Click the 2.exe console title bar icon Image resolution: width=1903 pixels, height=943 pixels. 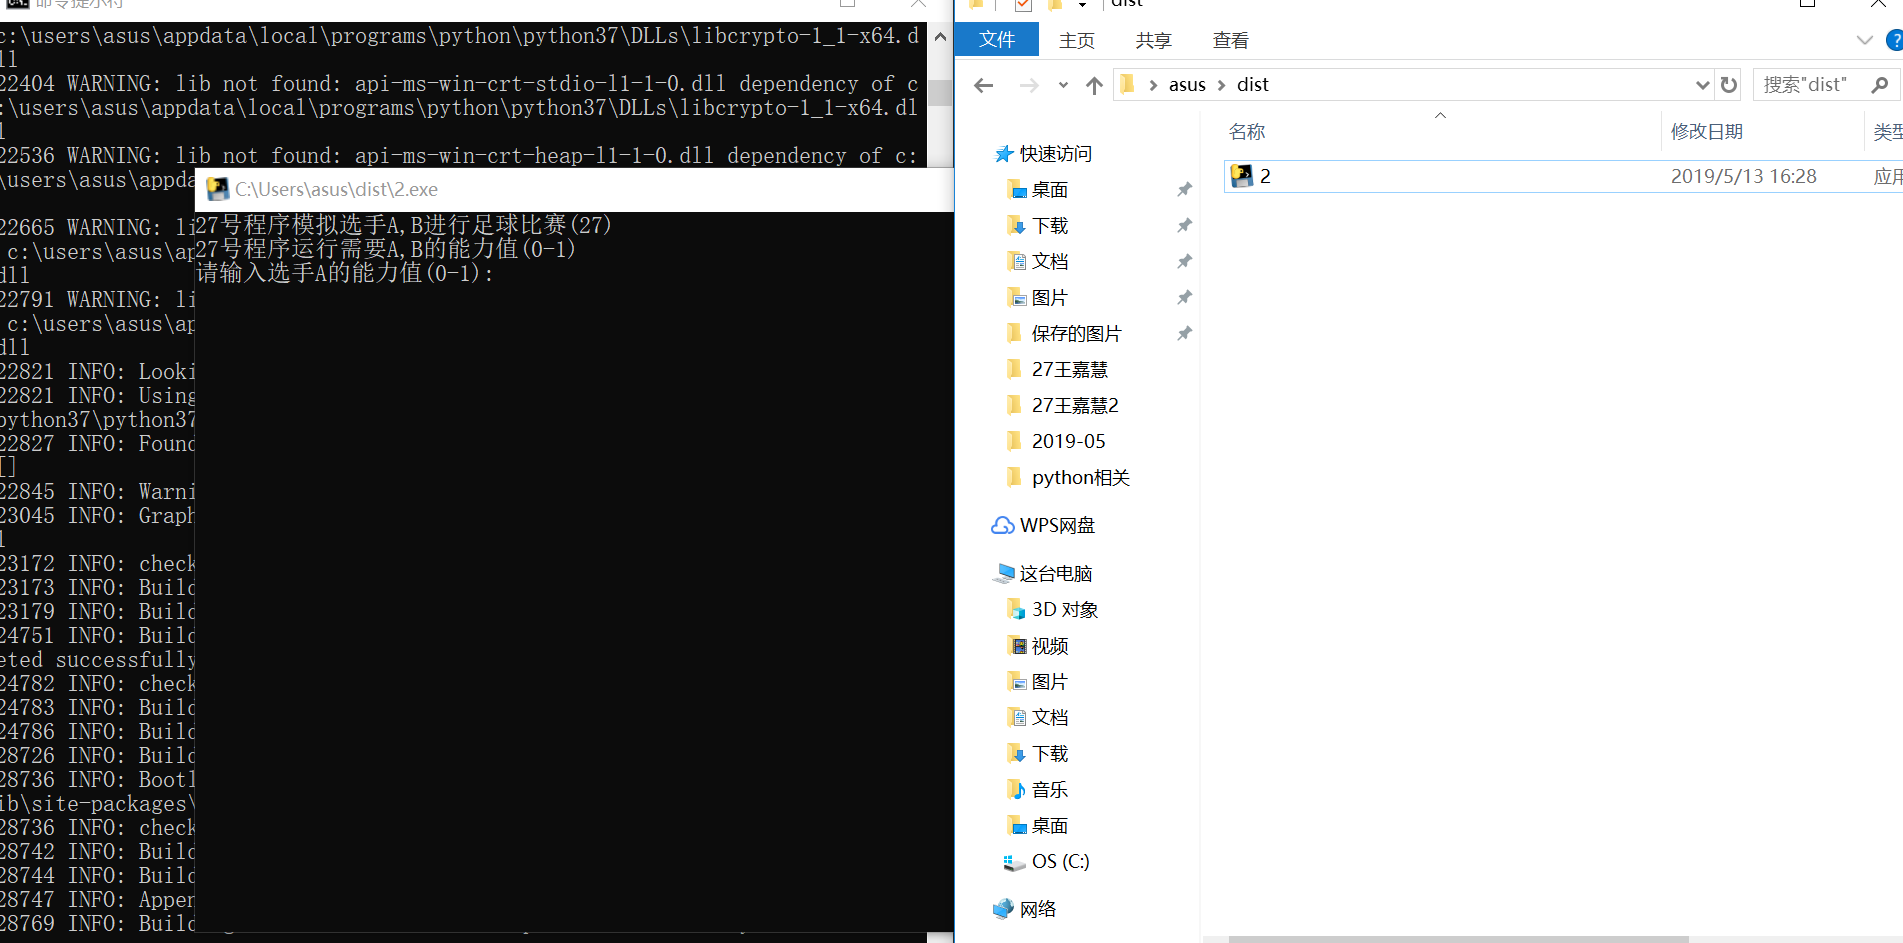217,190
